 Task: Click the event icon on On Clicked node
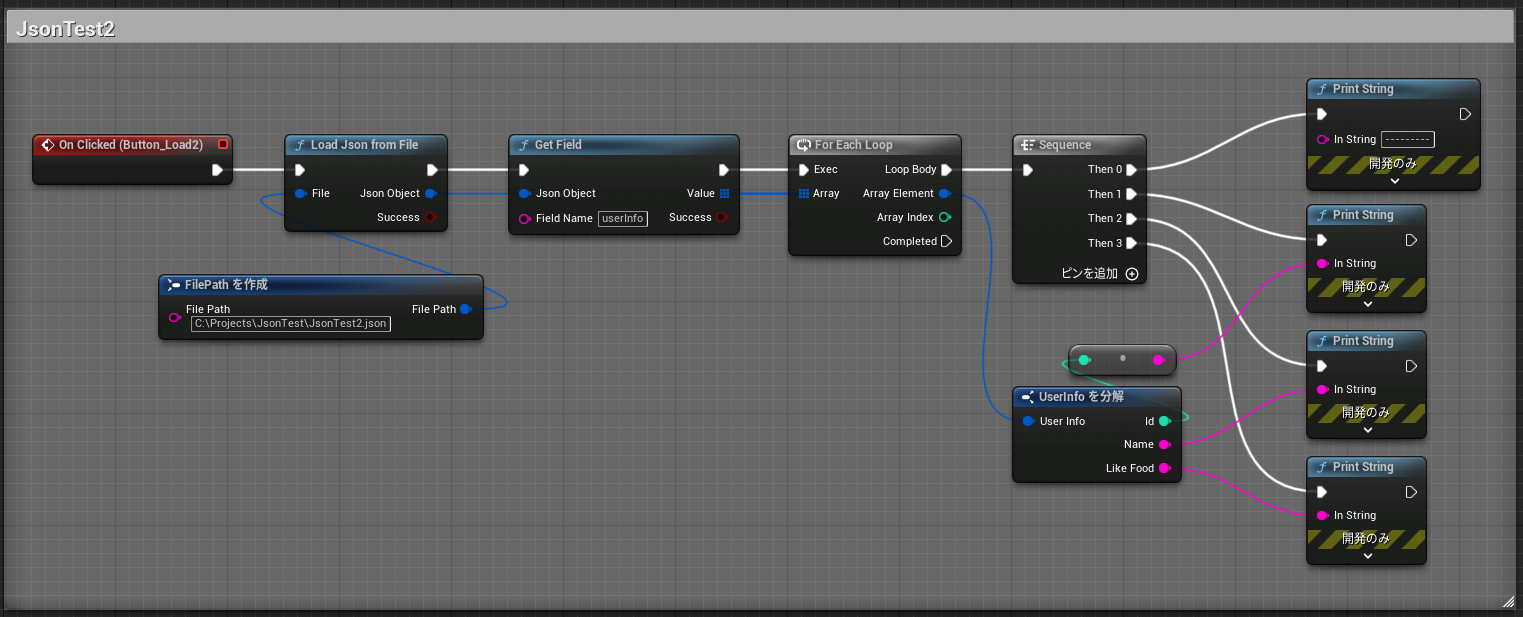pos(47,144)
